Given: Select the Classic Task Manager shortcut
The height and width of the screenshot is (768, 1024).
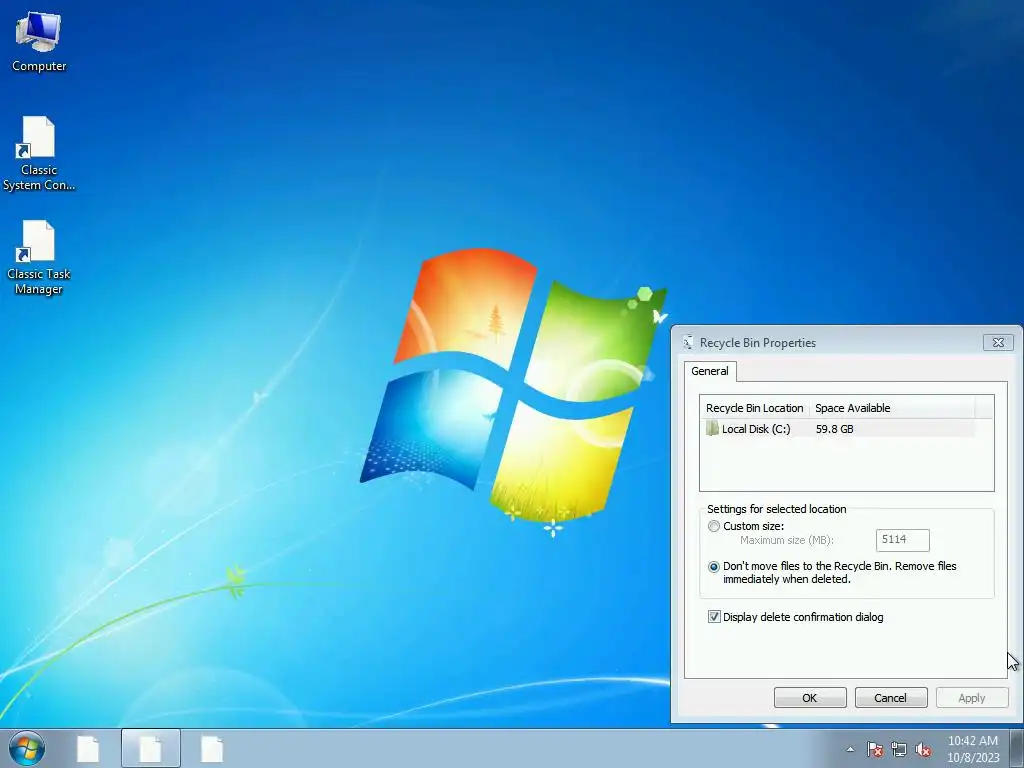Looking at the screenshot, I should click(39, 259).
